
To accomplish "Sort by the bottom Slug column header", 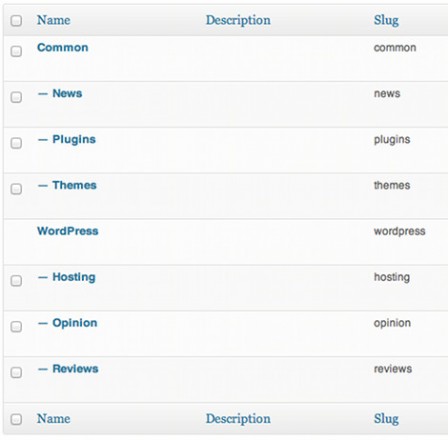I will coord(386,419).
